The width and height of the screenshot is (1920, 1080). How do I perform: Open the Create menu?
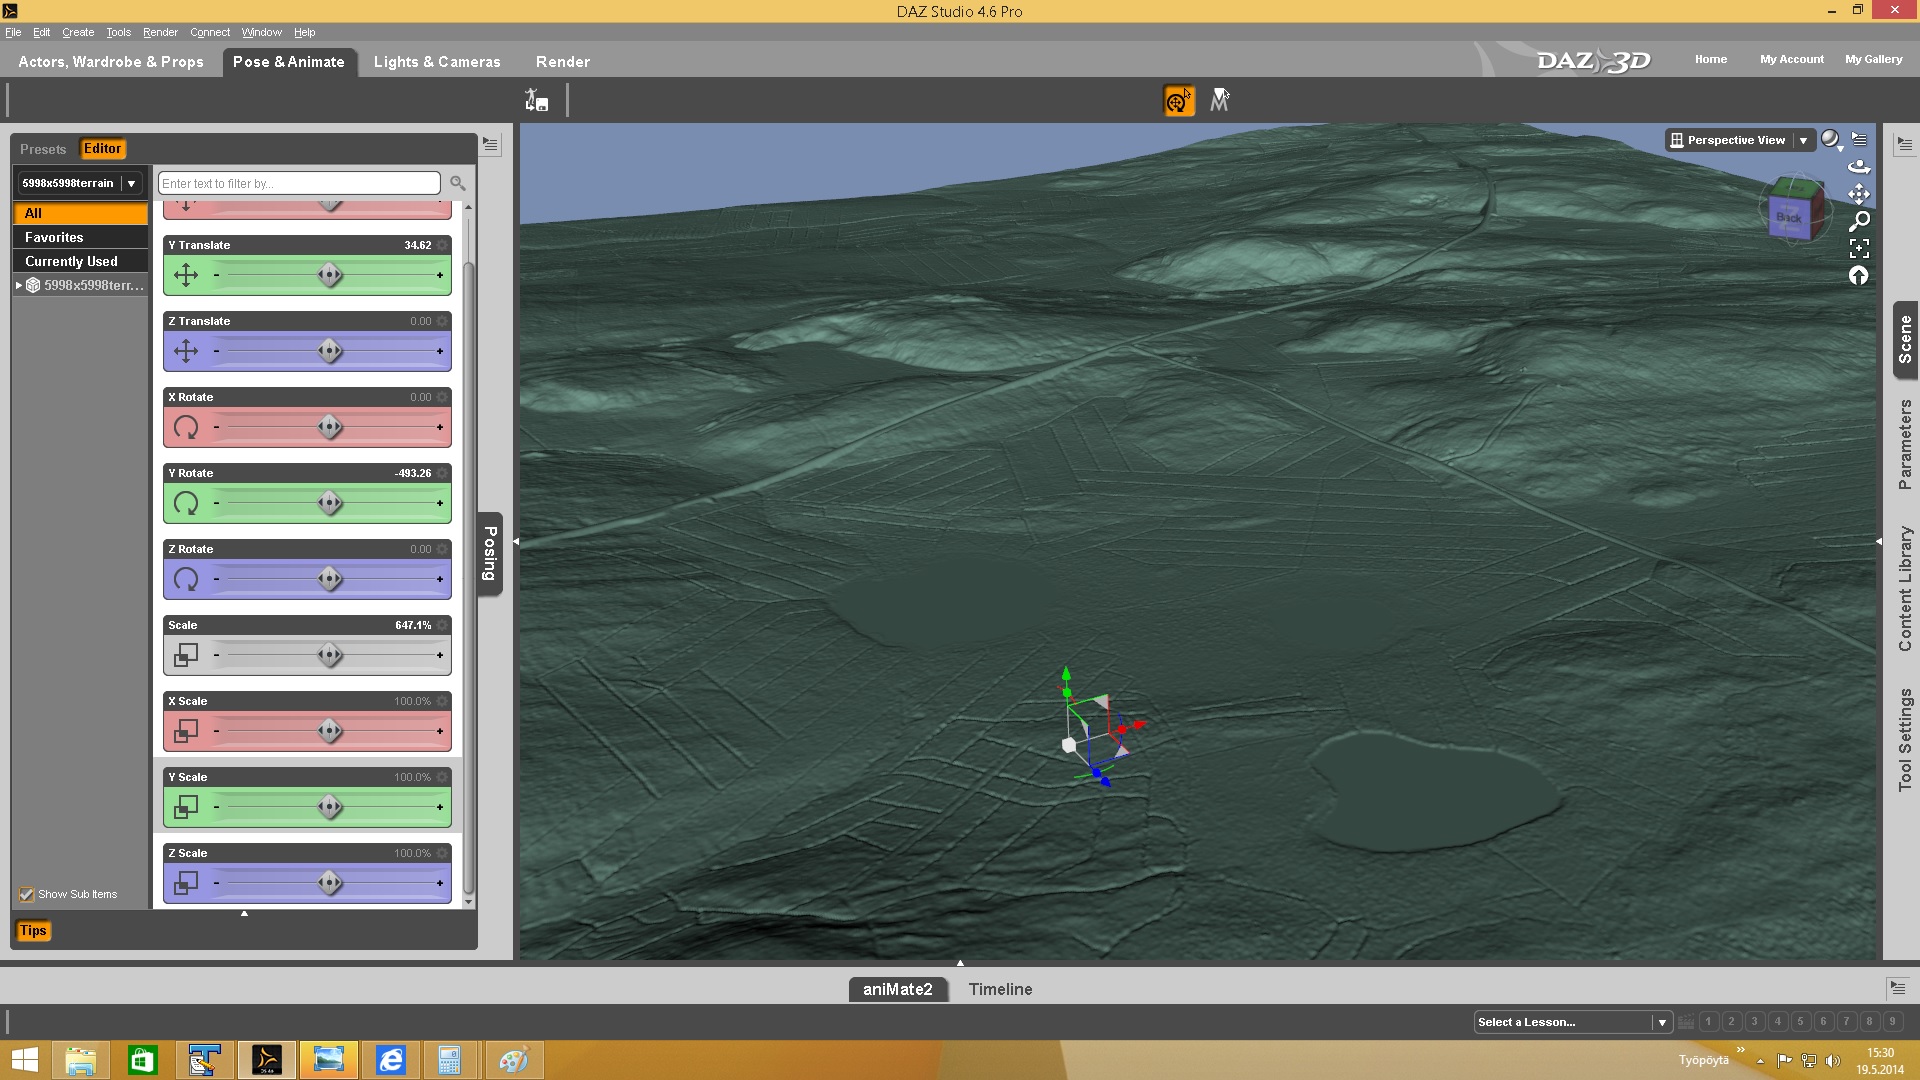tap(78, 32)
